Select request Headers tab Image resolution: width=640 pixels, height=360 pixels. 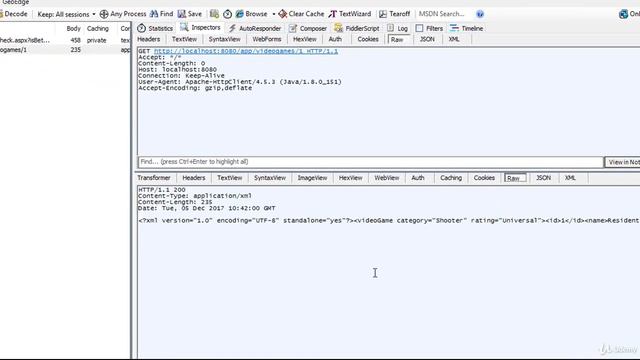[x=149, y=39]
